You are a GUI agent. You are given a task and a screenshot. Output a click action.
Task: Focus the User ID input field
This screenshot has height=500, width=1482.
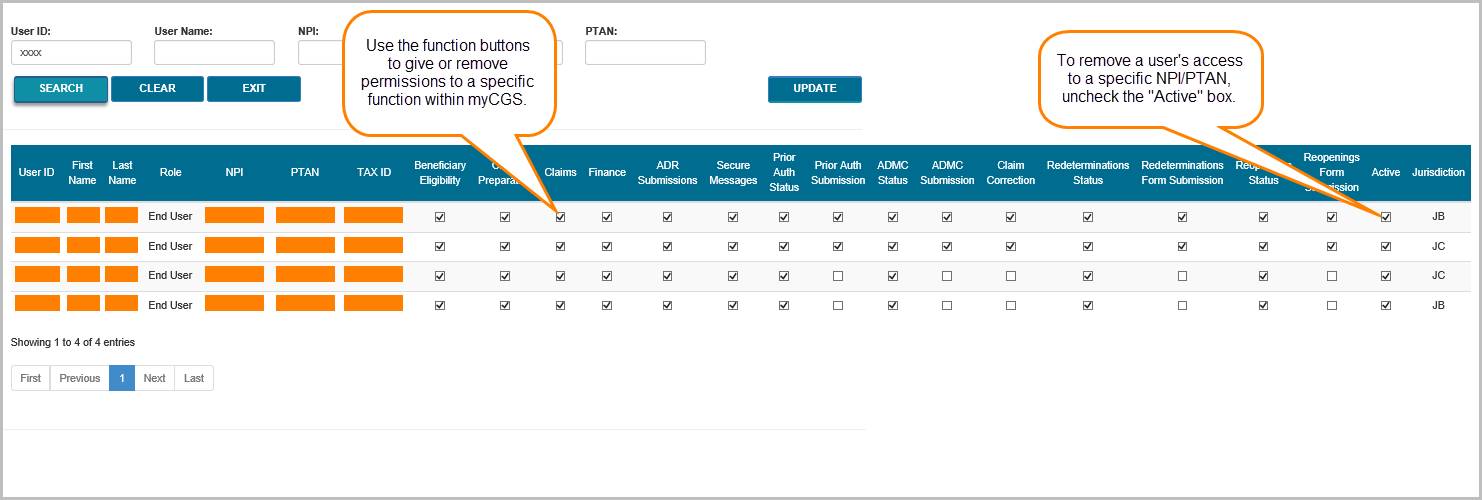71,53
